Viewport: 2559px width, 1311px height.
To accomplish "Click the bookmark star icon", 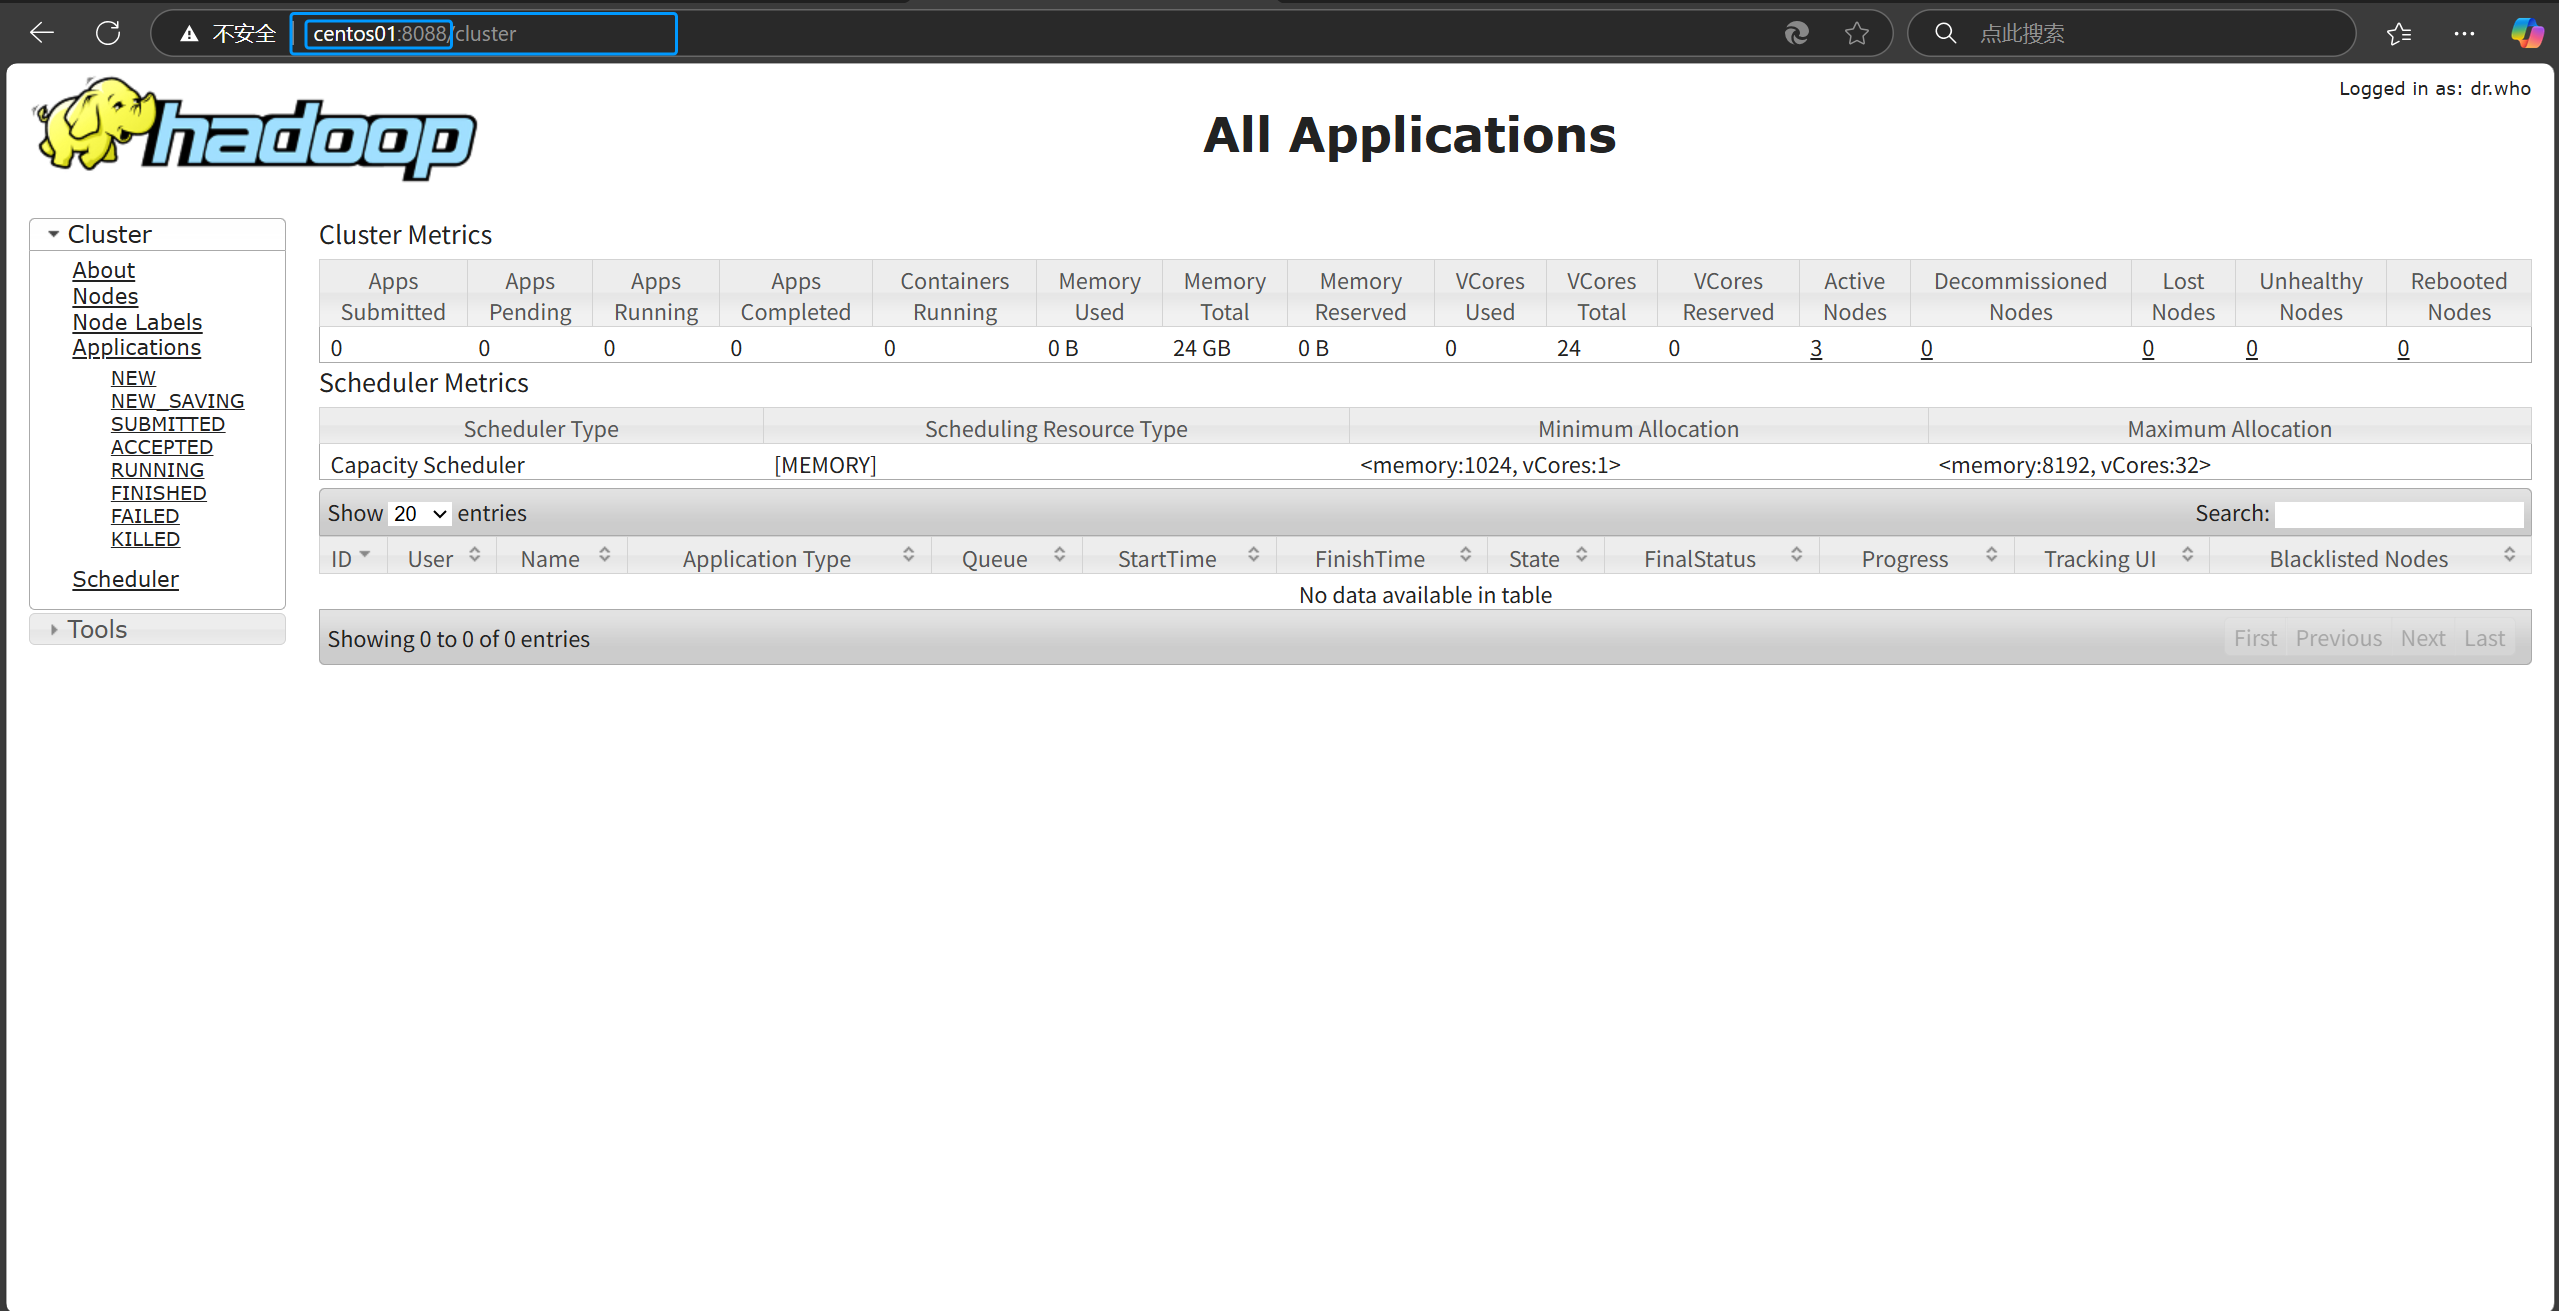I will coord(1857,33).
